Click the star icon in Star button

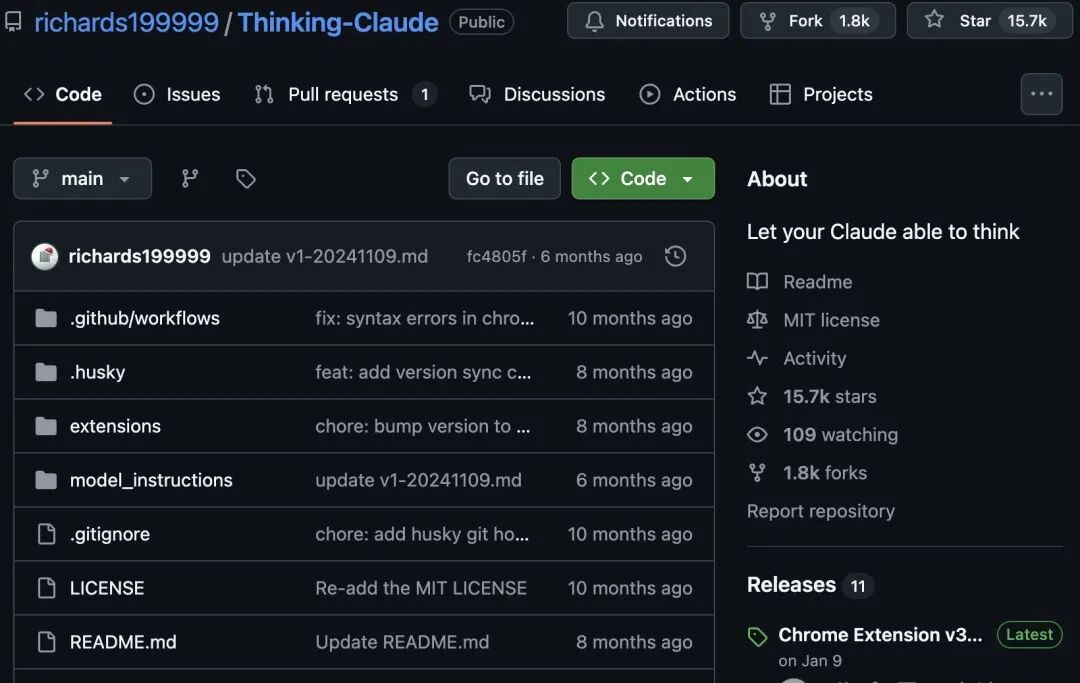pyautogui.click(x=934, y=19)
